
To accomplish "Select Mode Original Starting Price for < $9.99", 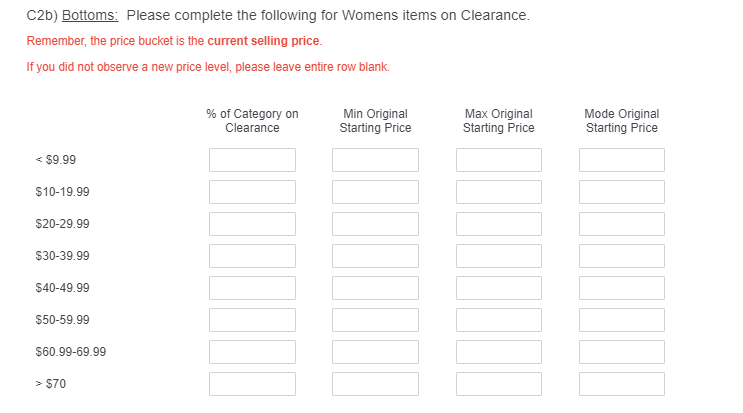I will tap(622, 160).
